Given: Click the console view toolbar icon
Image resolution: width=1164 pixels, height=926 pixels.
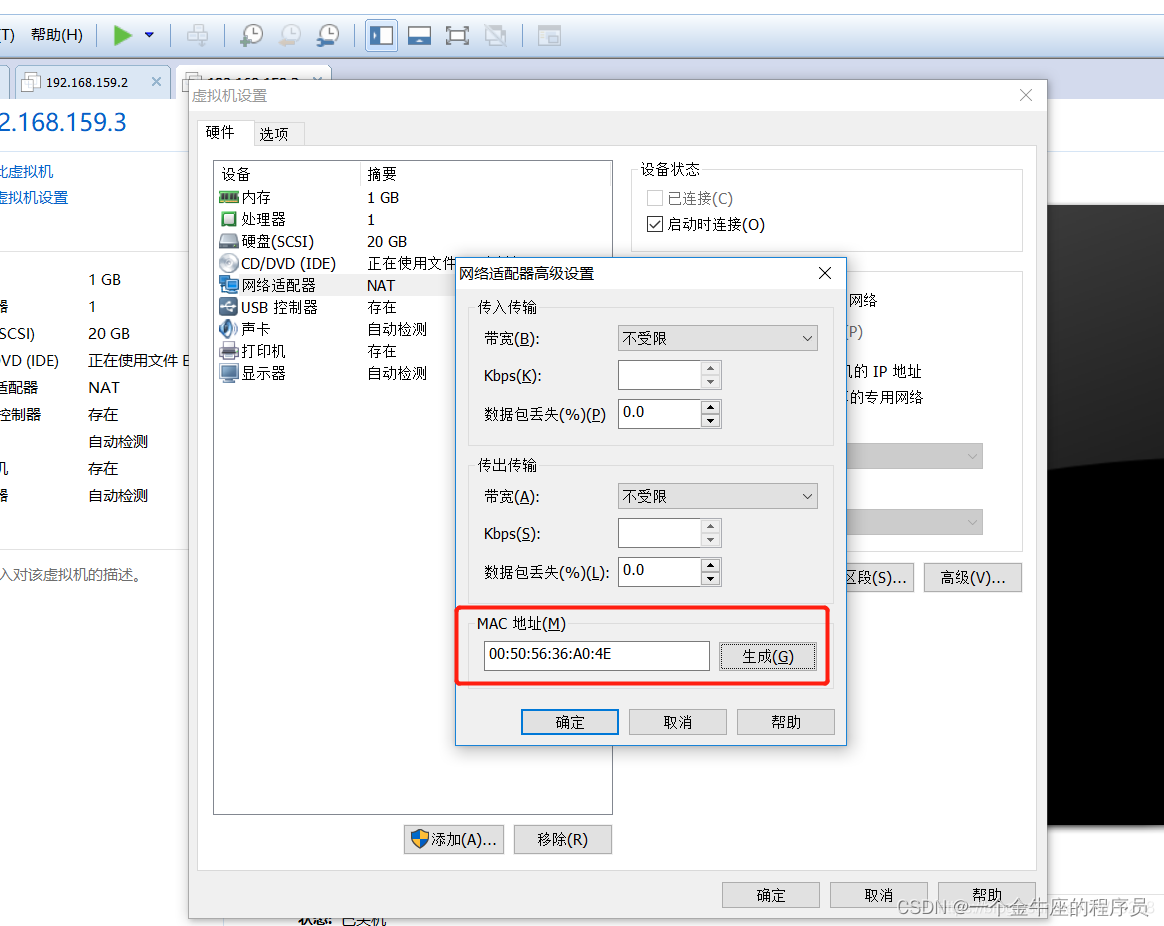Looking at the screenshot, I should pos(549,35).
